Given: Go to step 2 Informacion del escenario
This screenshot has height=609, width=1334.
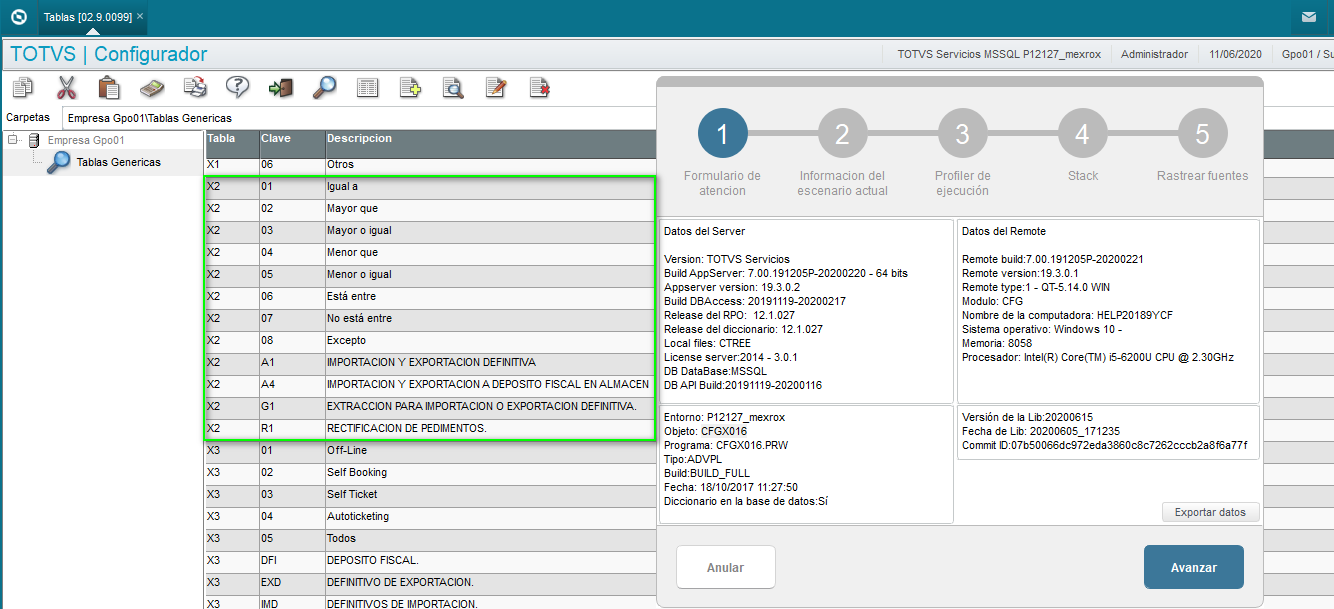Looking at the screenshot, I should (x=842, y=134).
